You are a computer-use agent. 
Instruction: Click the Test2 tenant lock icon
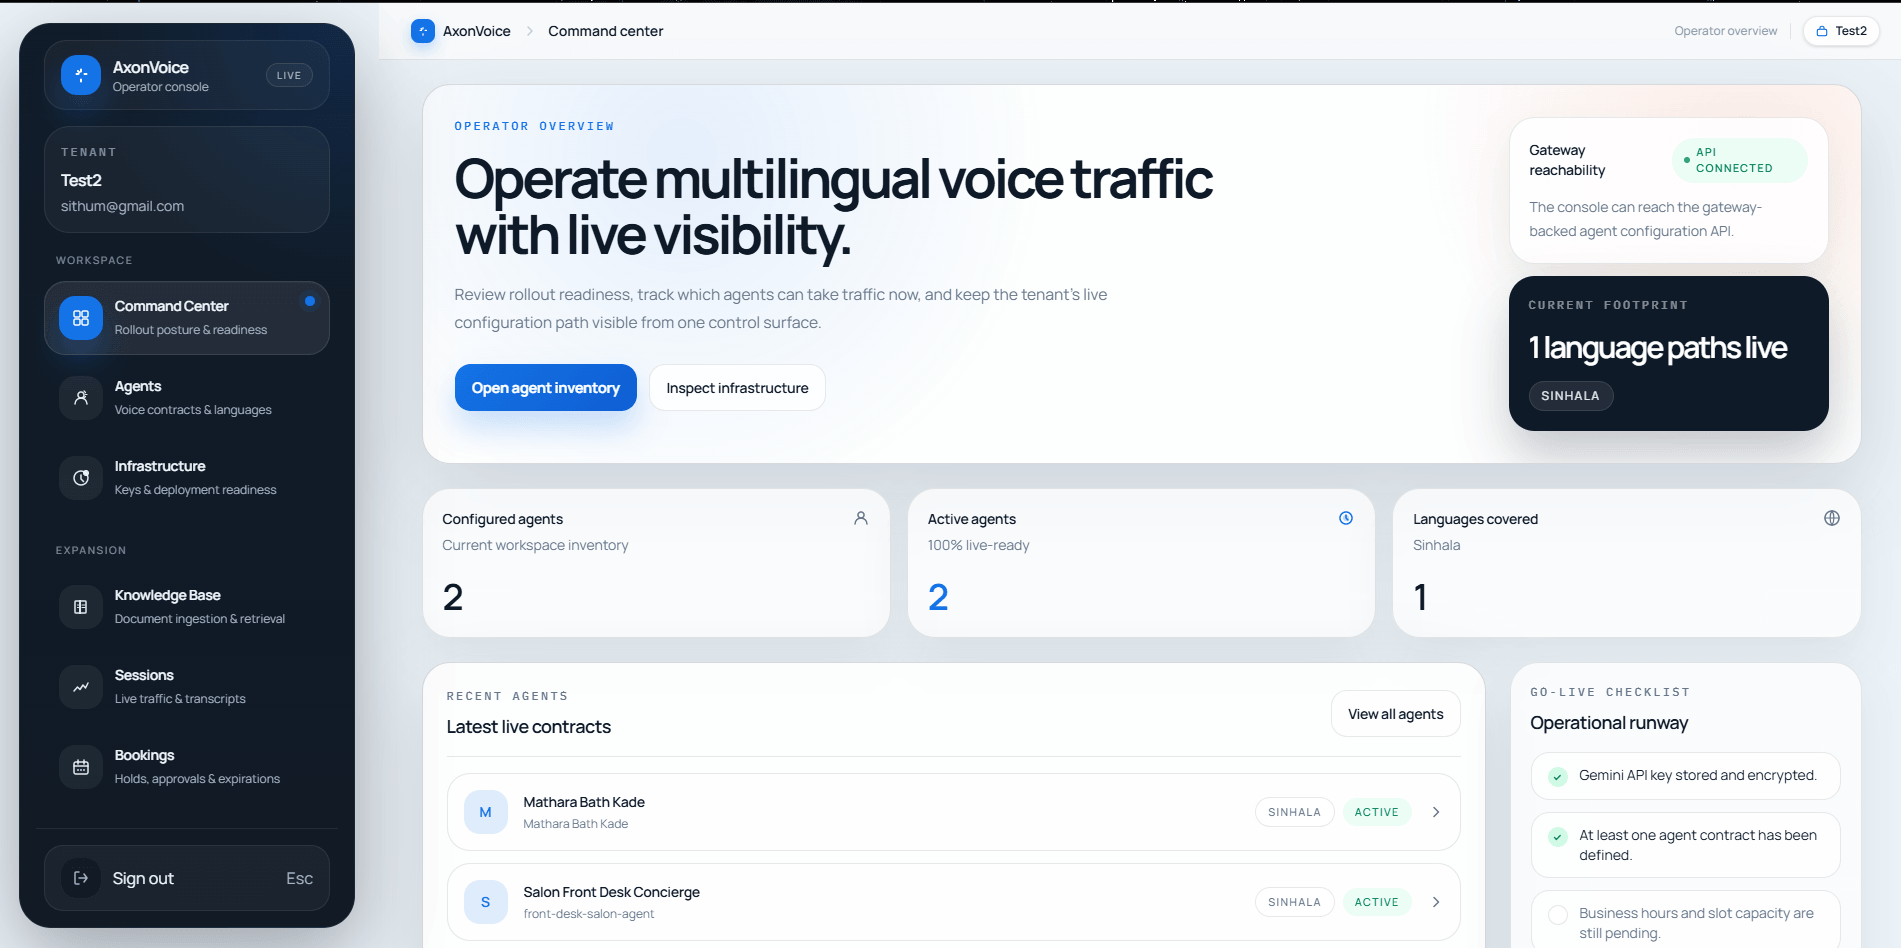[1822, 31]
